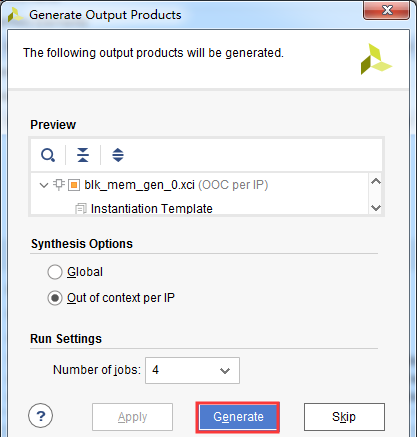The image size is (417, 437).
Task: Click the Generate button
Action: [238, 417]
